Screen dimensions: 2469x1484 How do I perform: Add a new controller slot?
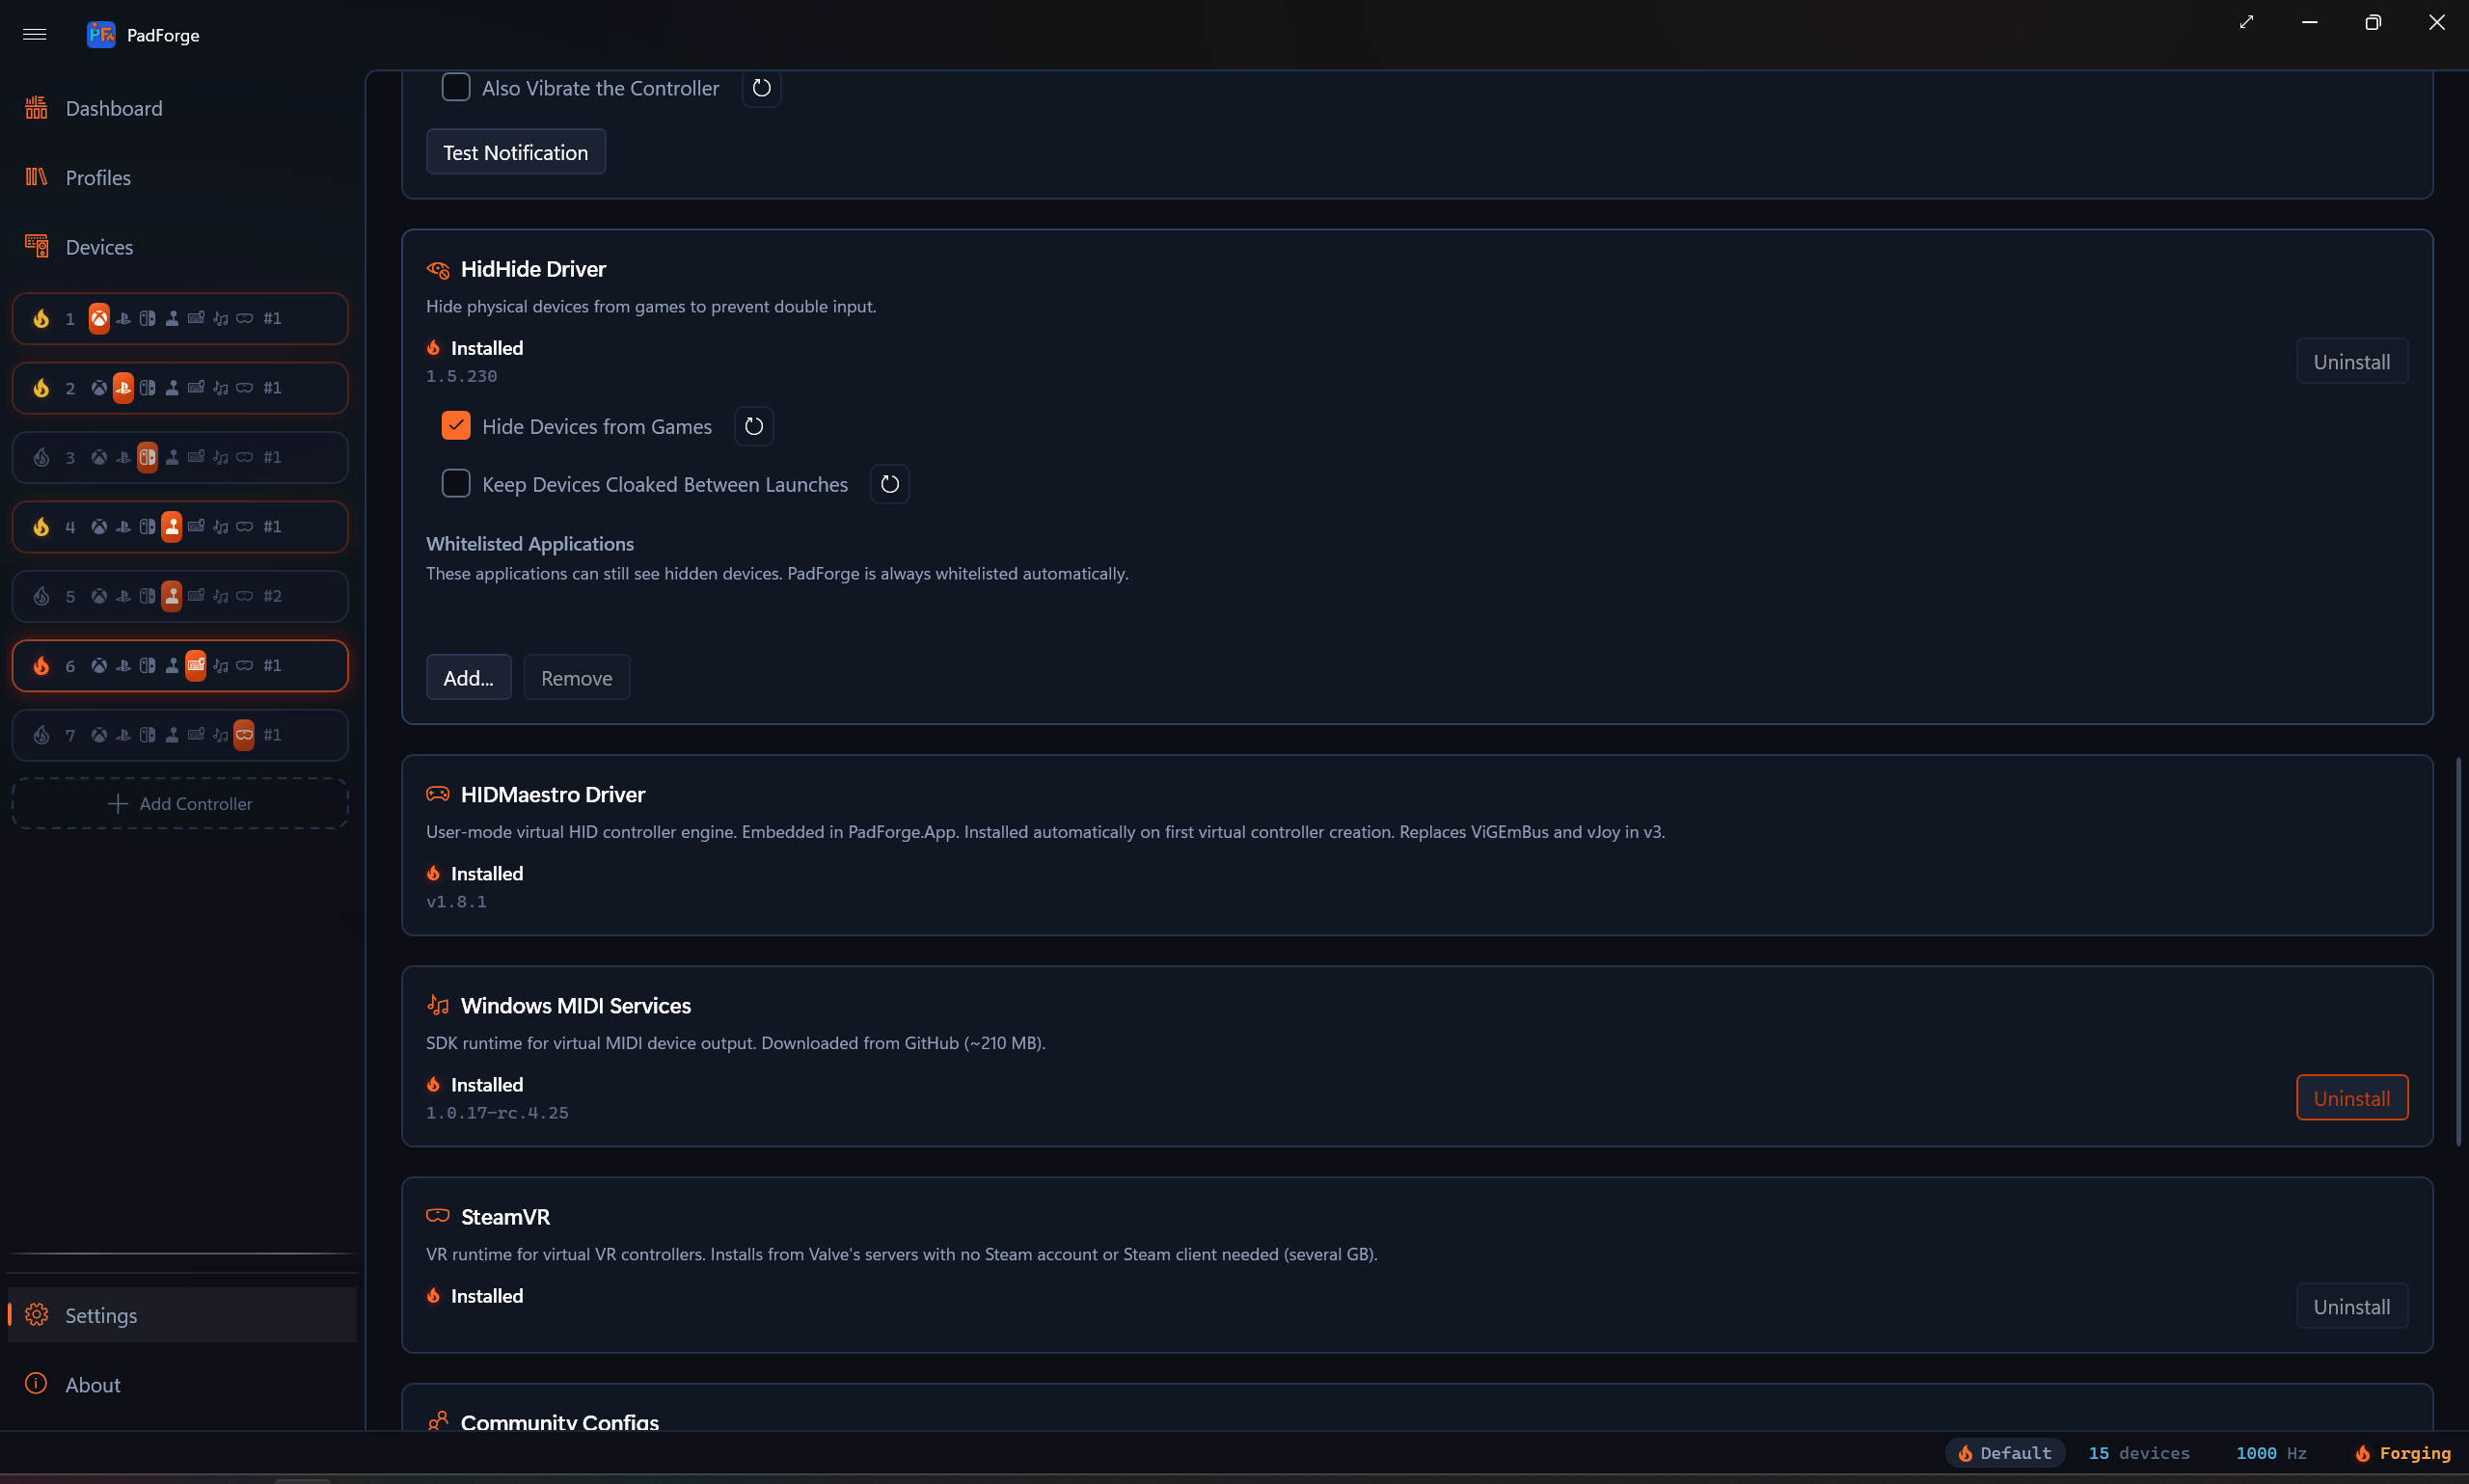180,804
